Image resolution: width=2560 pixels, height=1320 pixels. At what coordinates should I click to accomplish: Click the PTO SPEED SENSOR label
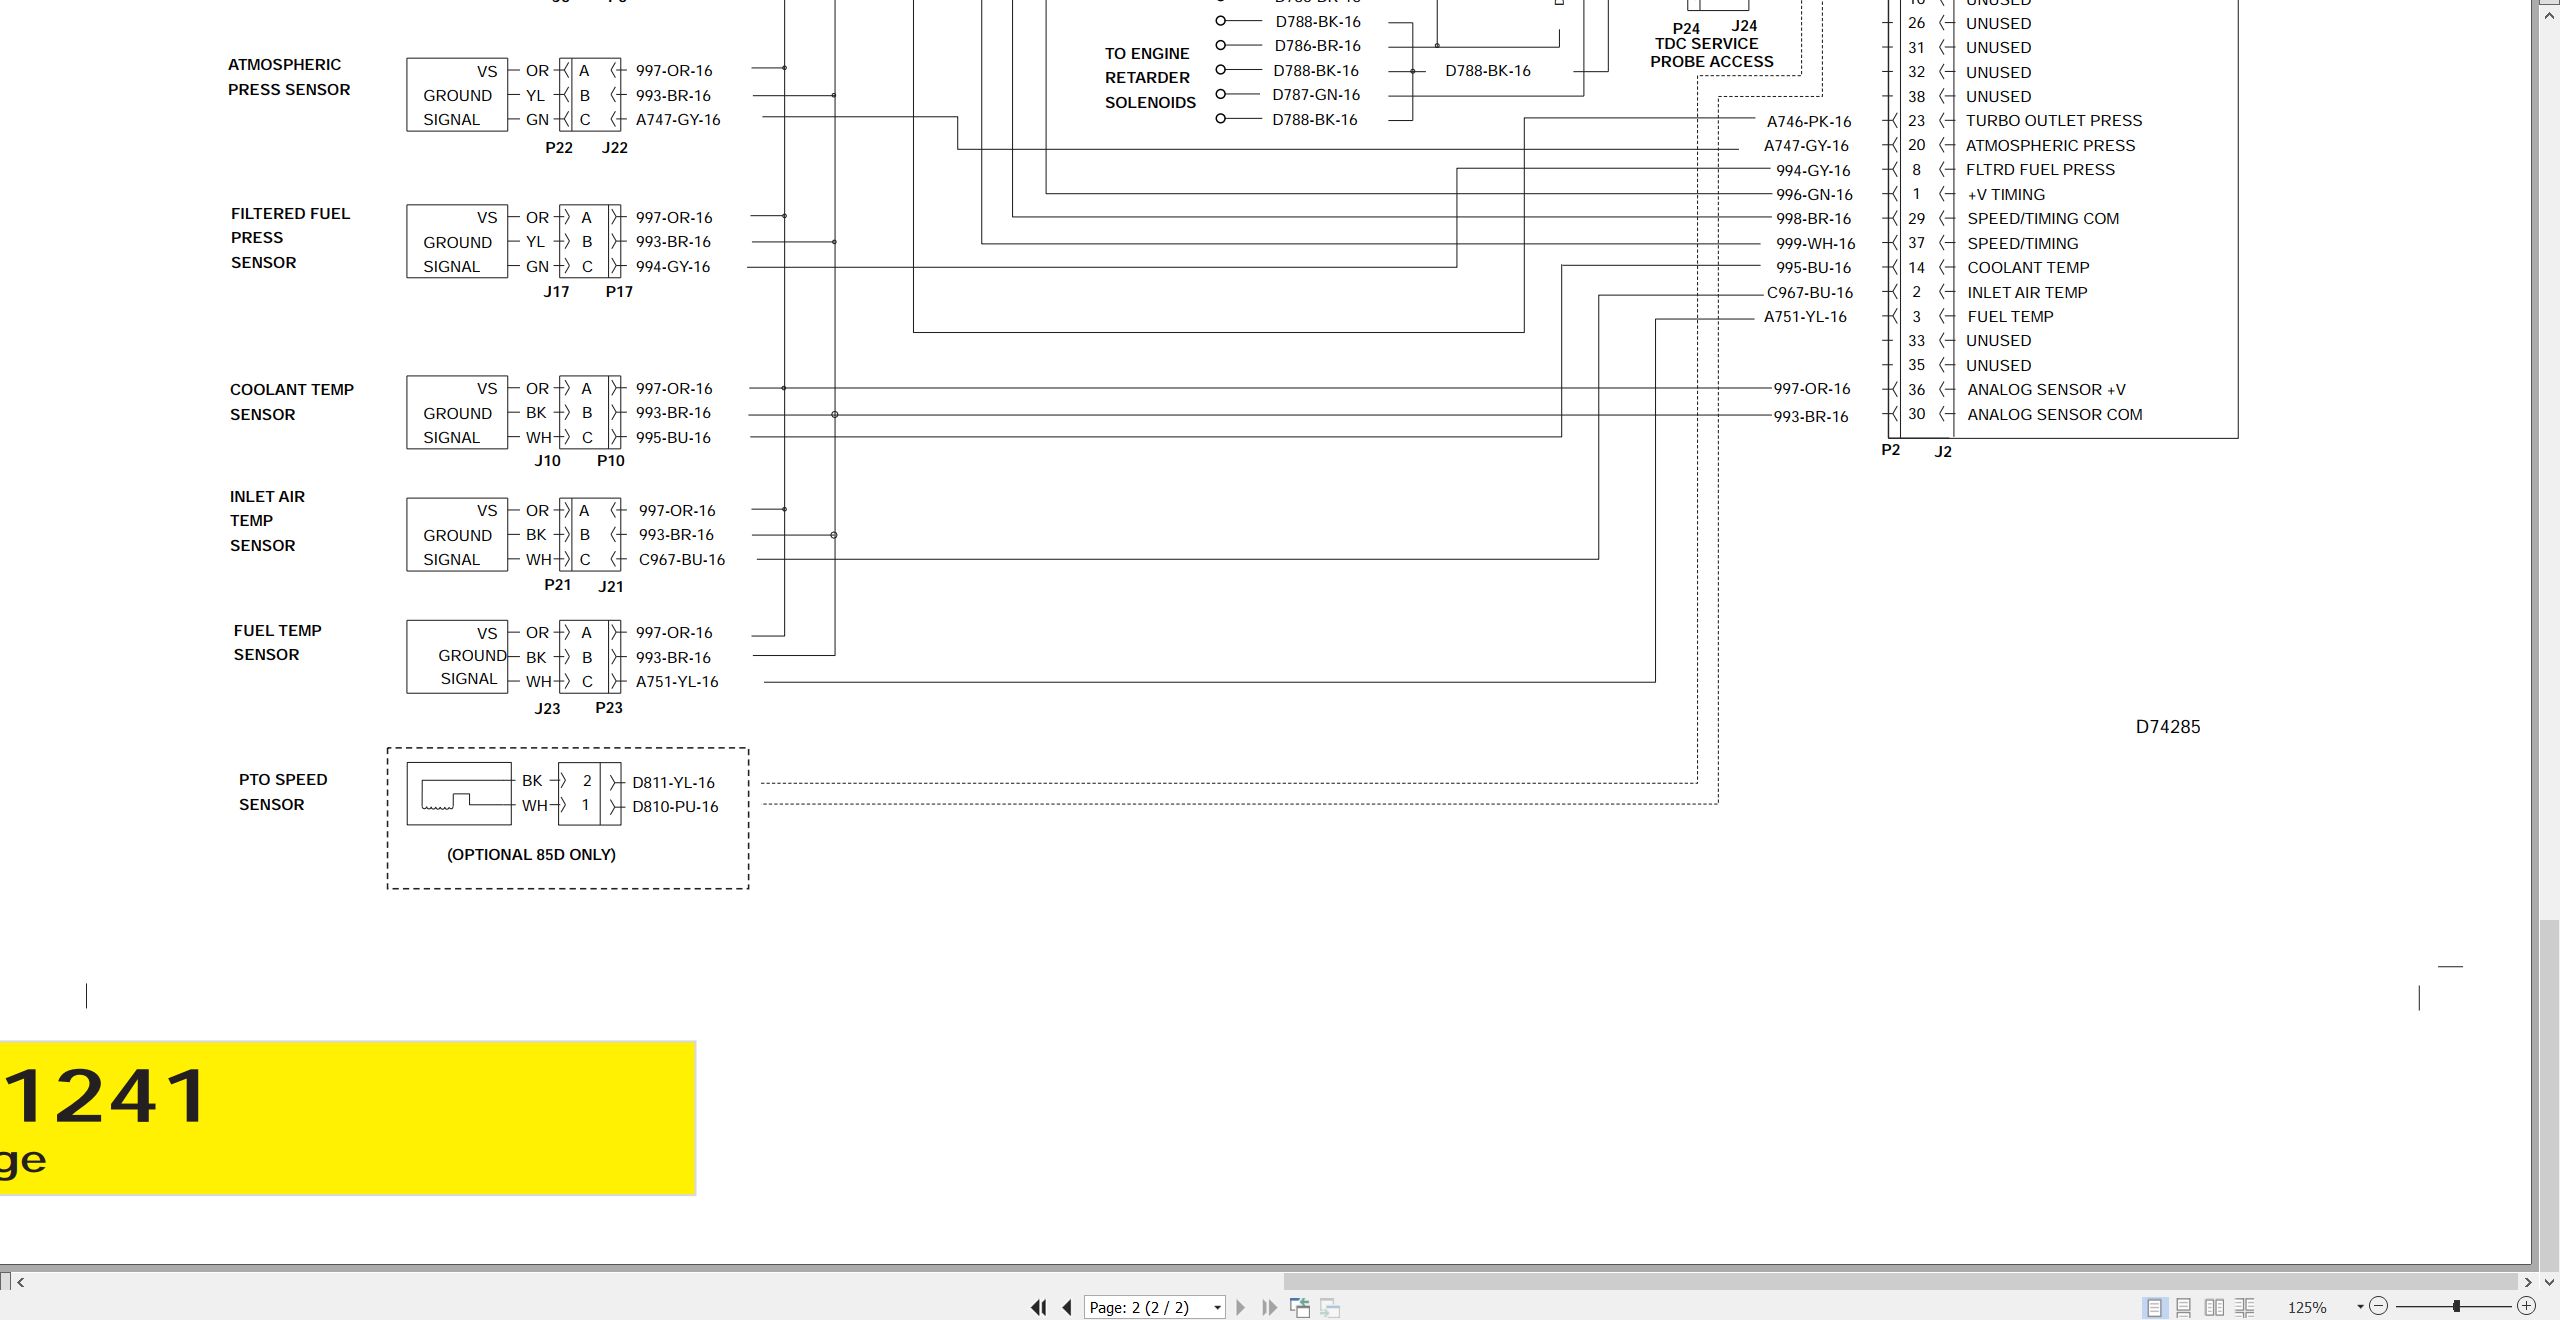pos(282,792)
